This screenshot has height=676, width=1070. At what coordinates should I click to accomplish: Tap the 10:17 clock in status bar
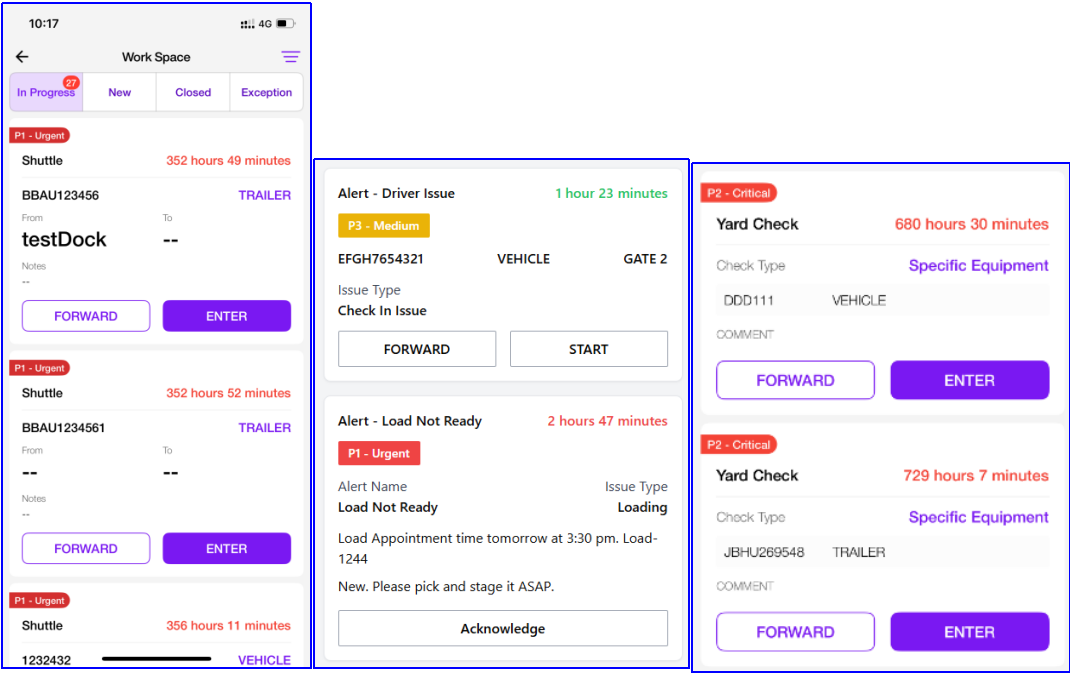tap(44, 24)
